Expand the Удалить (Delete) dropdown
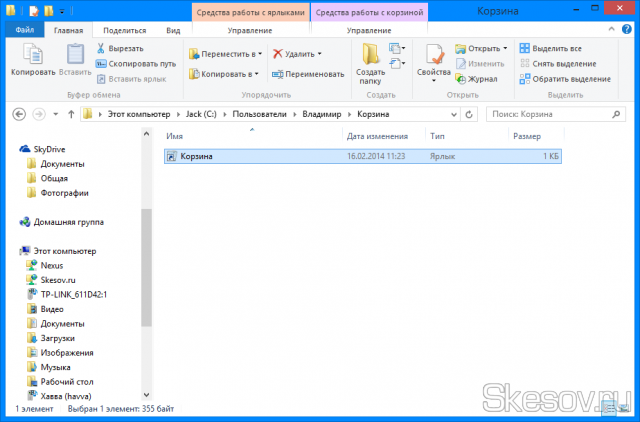 pos(298,53)
